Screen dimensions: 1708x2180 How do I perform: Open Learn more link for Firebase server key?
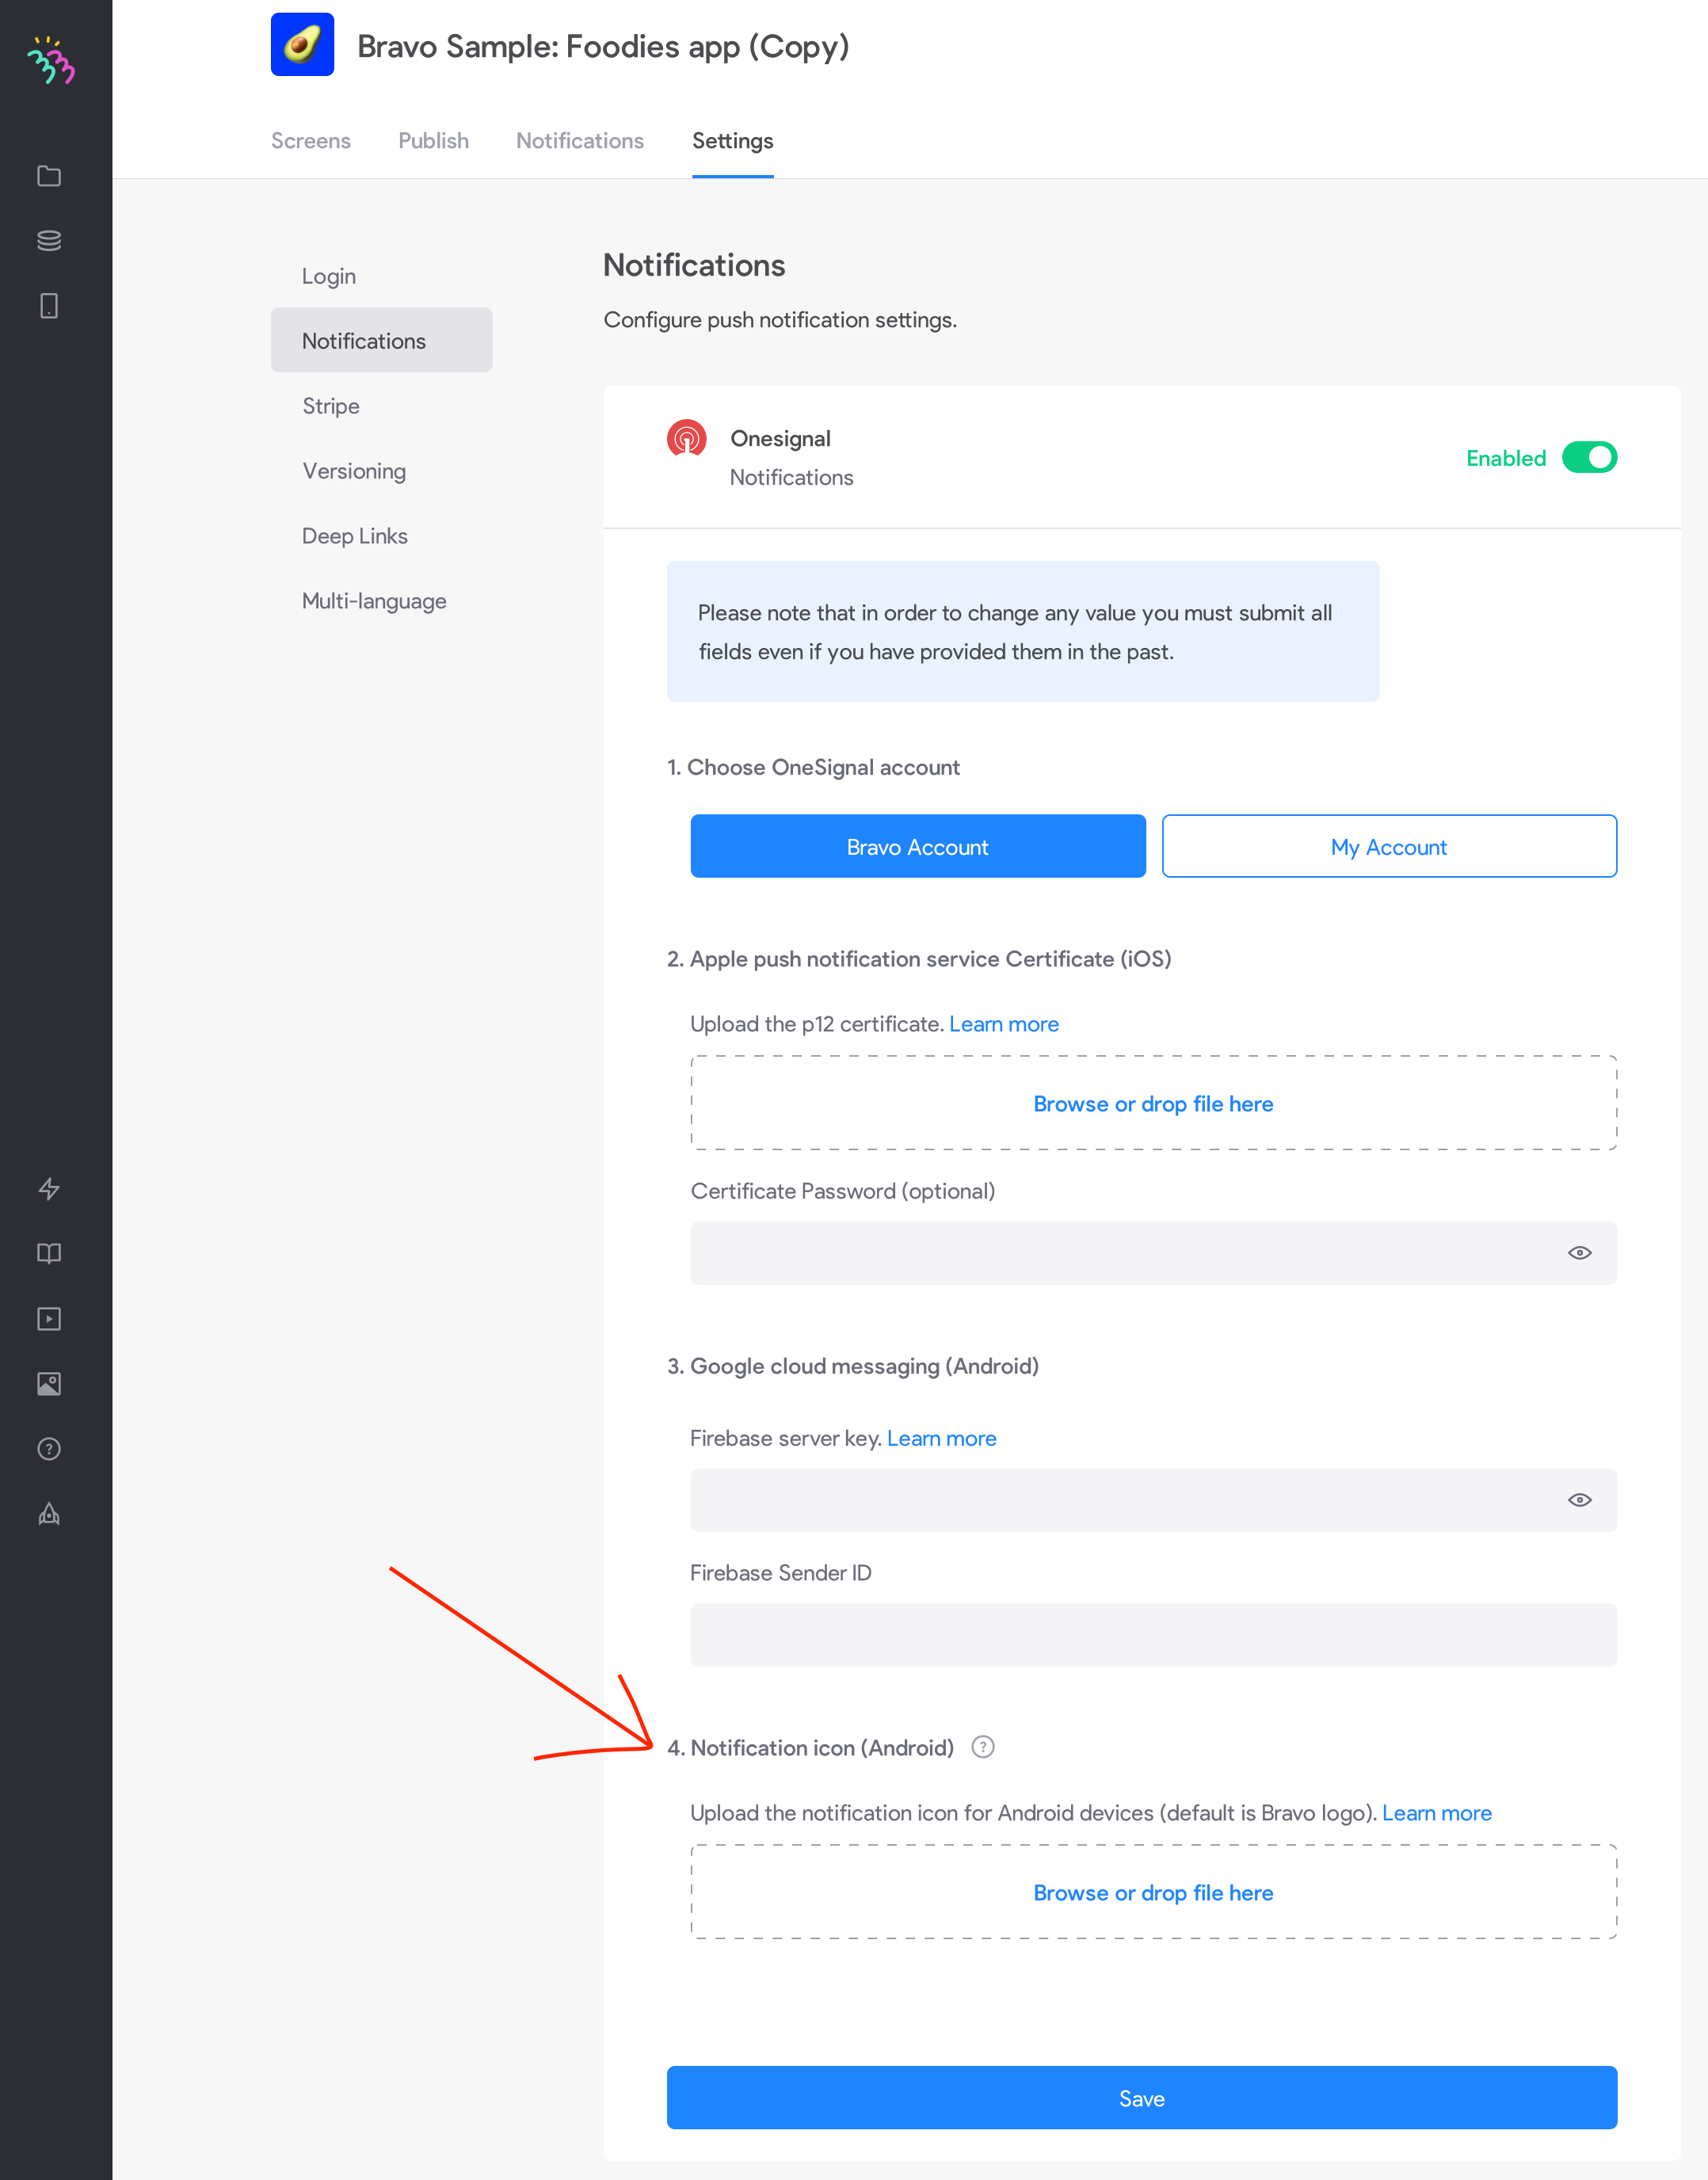click(x=942, y=1438)
